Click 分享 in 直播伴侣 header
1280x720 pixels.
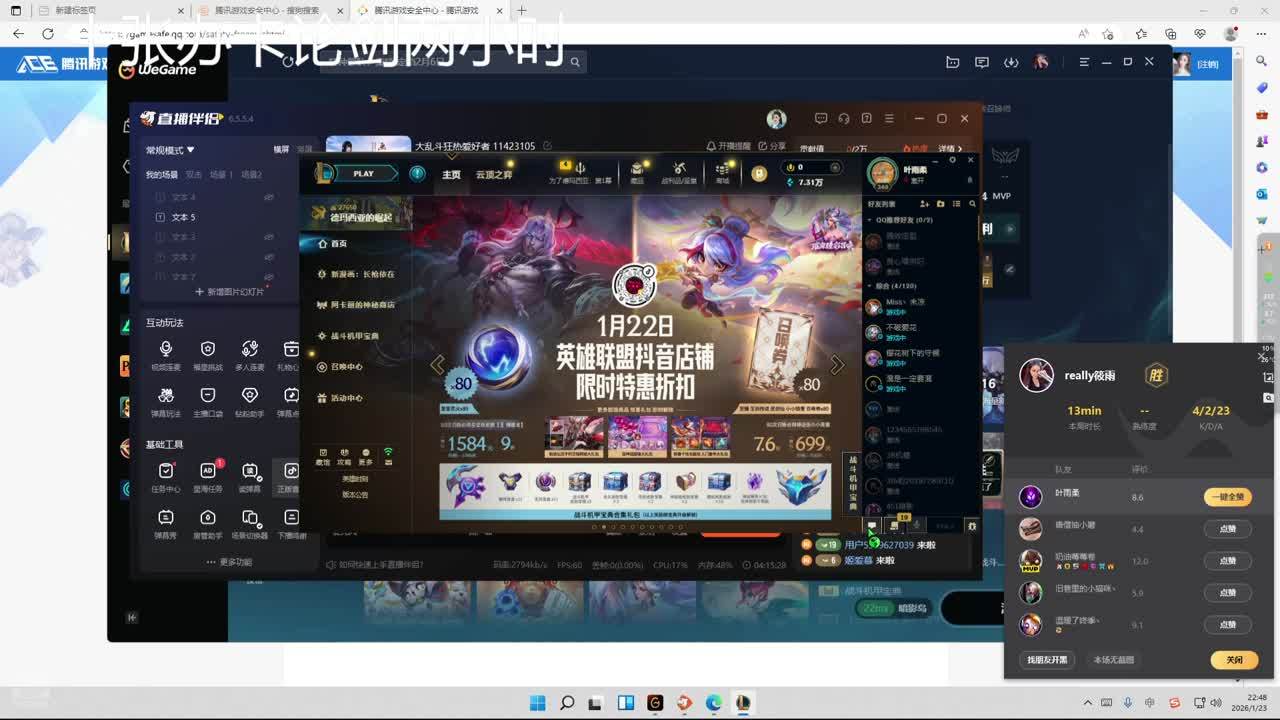[773, 146]
